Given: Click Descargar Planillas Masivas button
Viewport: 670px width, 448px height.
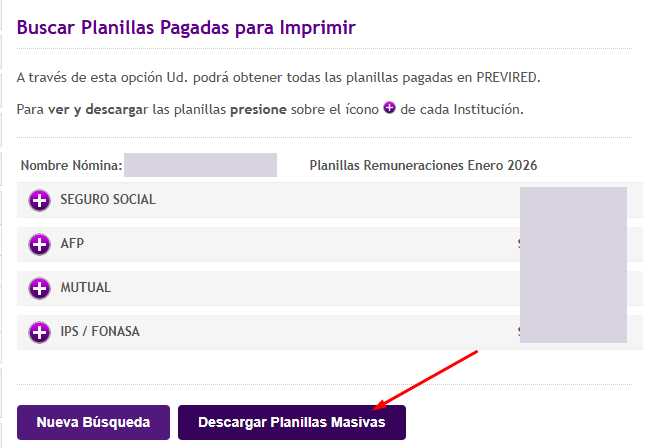Looking at the screenshot, I should tap(292, 422).
